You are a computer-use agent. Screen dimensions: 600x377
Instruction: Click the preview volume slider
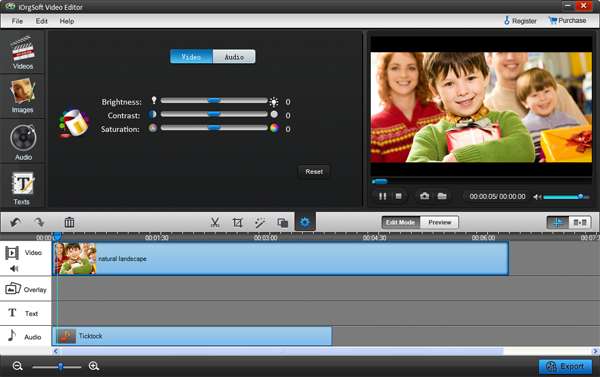click(x=566, y=197)
